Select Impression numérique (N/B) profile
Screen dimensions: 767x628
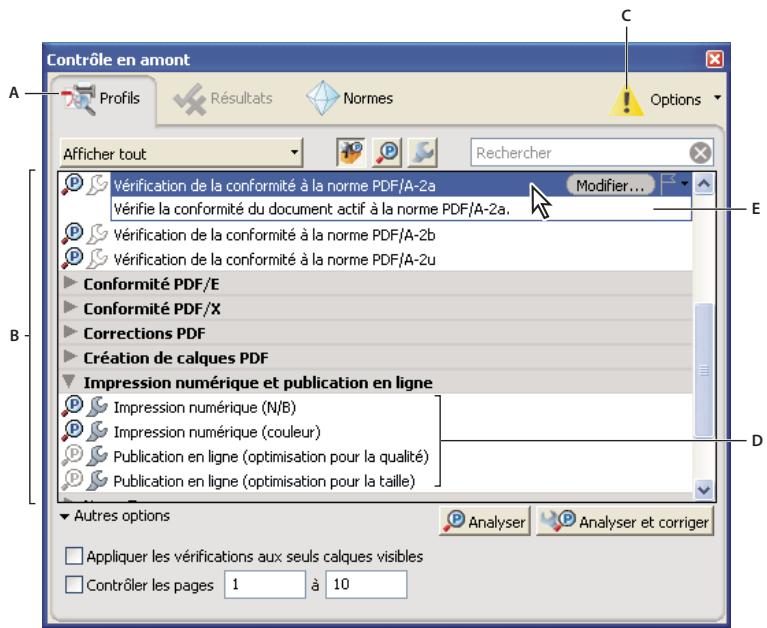tap(204, 407)
